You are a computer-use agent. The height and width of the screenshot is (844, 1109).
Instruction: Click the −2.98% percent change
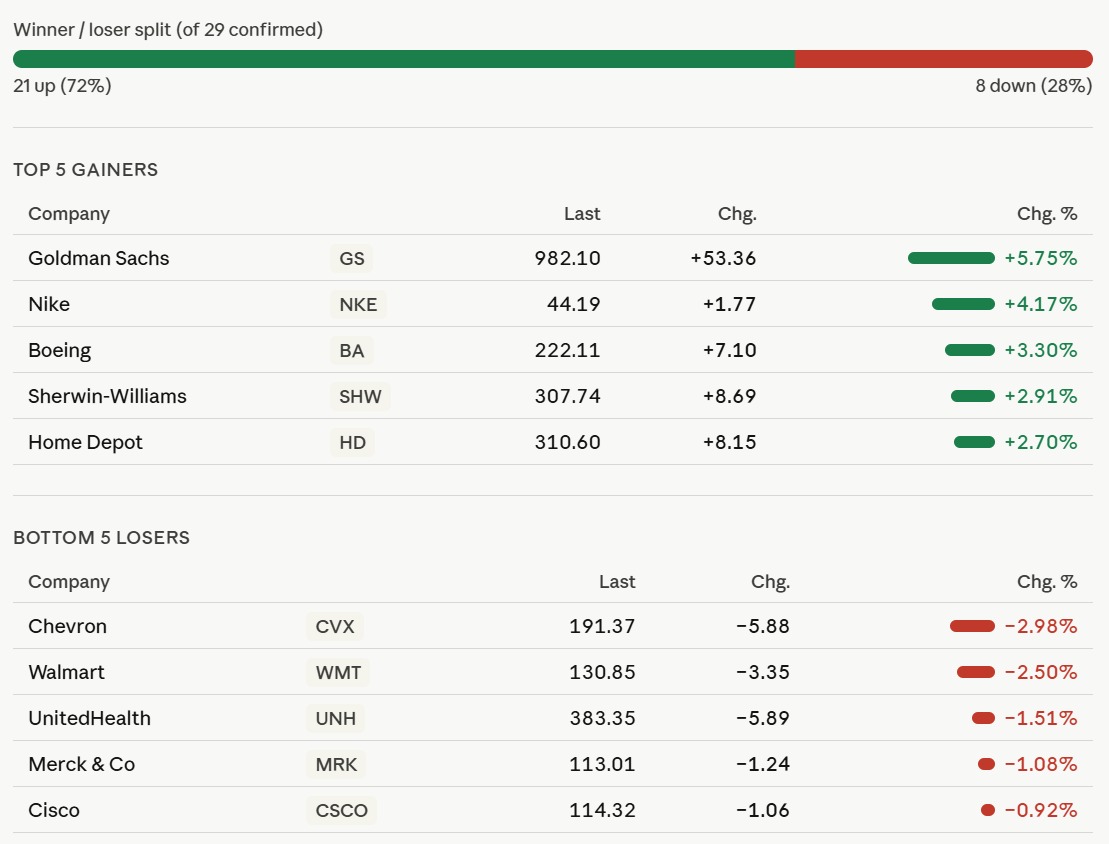click(x=1041, y=626)
